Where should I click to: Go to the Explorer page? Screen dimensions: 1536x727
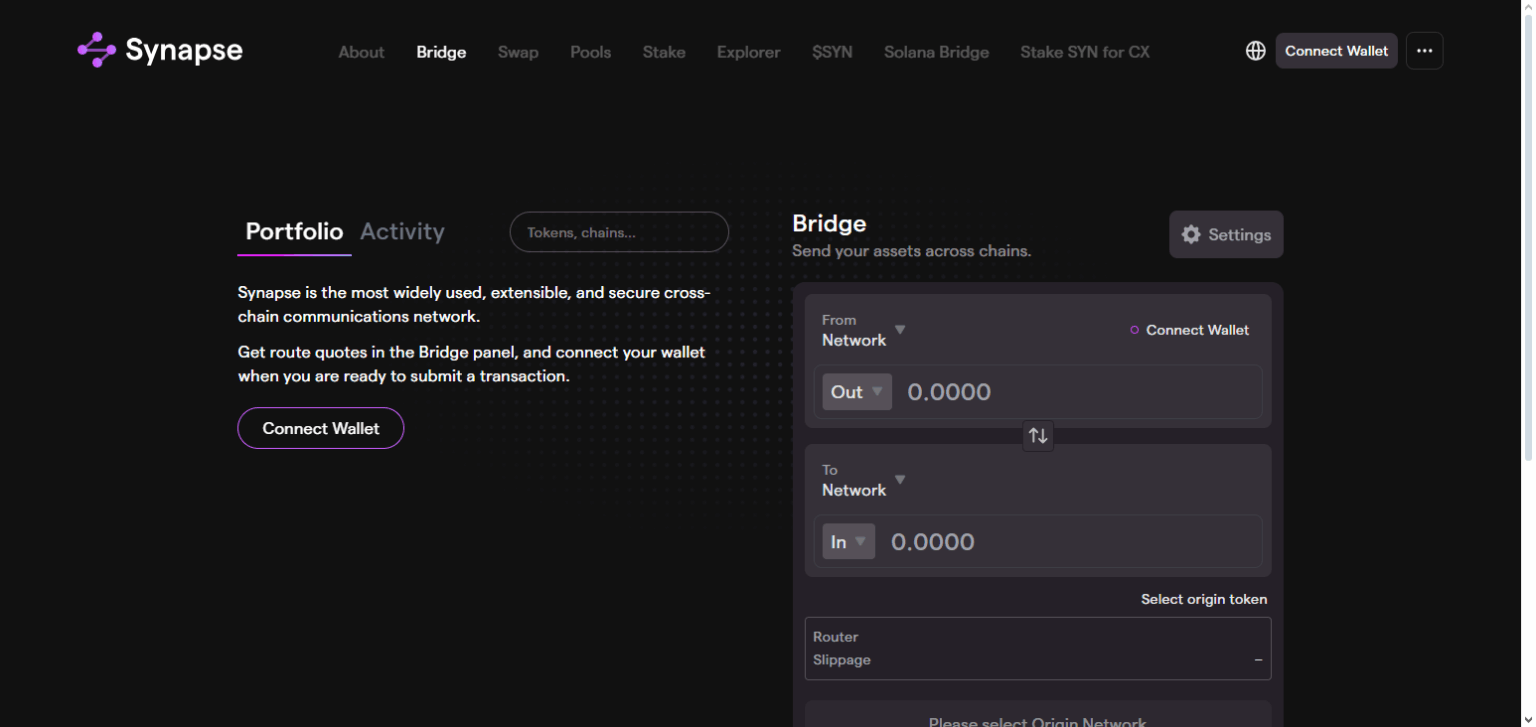(748, 52)
